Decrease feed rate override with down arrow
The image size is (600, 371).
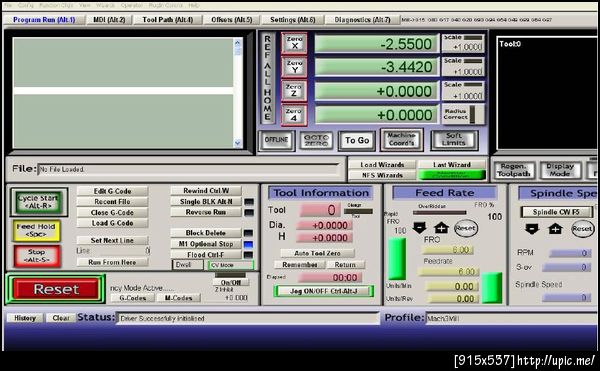coord(419,228)
